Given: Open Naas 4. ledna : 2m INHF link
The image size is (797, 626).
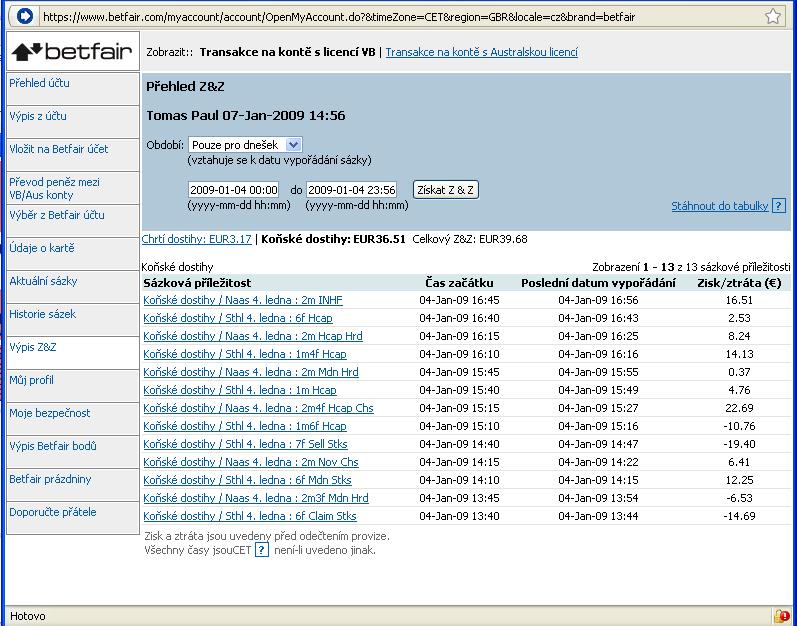Looking at the screenshot, I should 243,300.
